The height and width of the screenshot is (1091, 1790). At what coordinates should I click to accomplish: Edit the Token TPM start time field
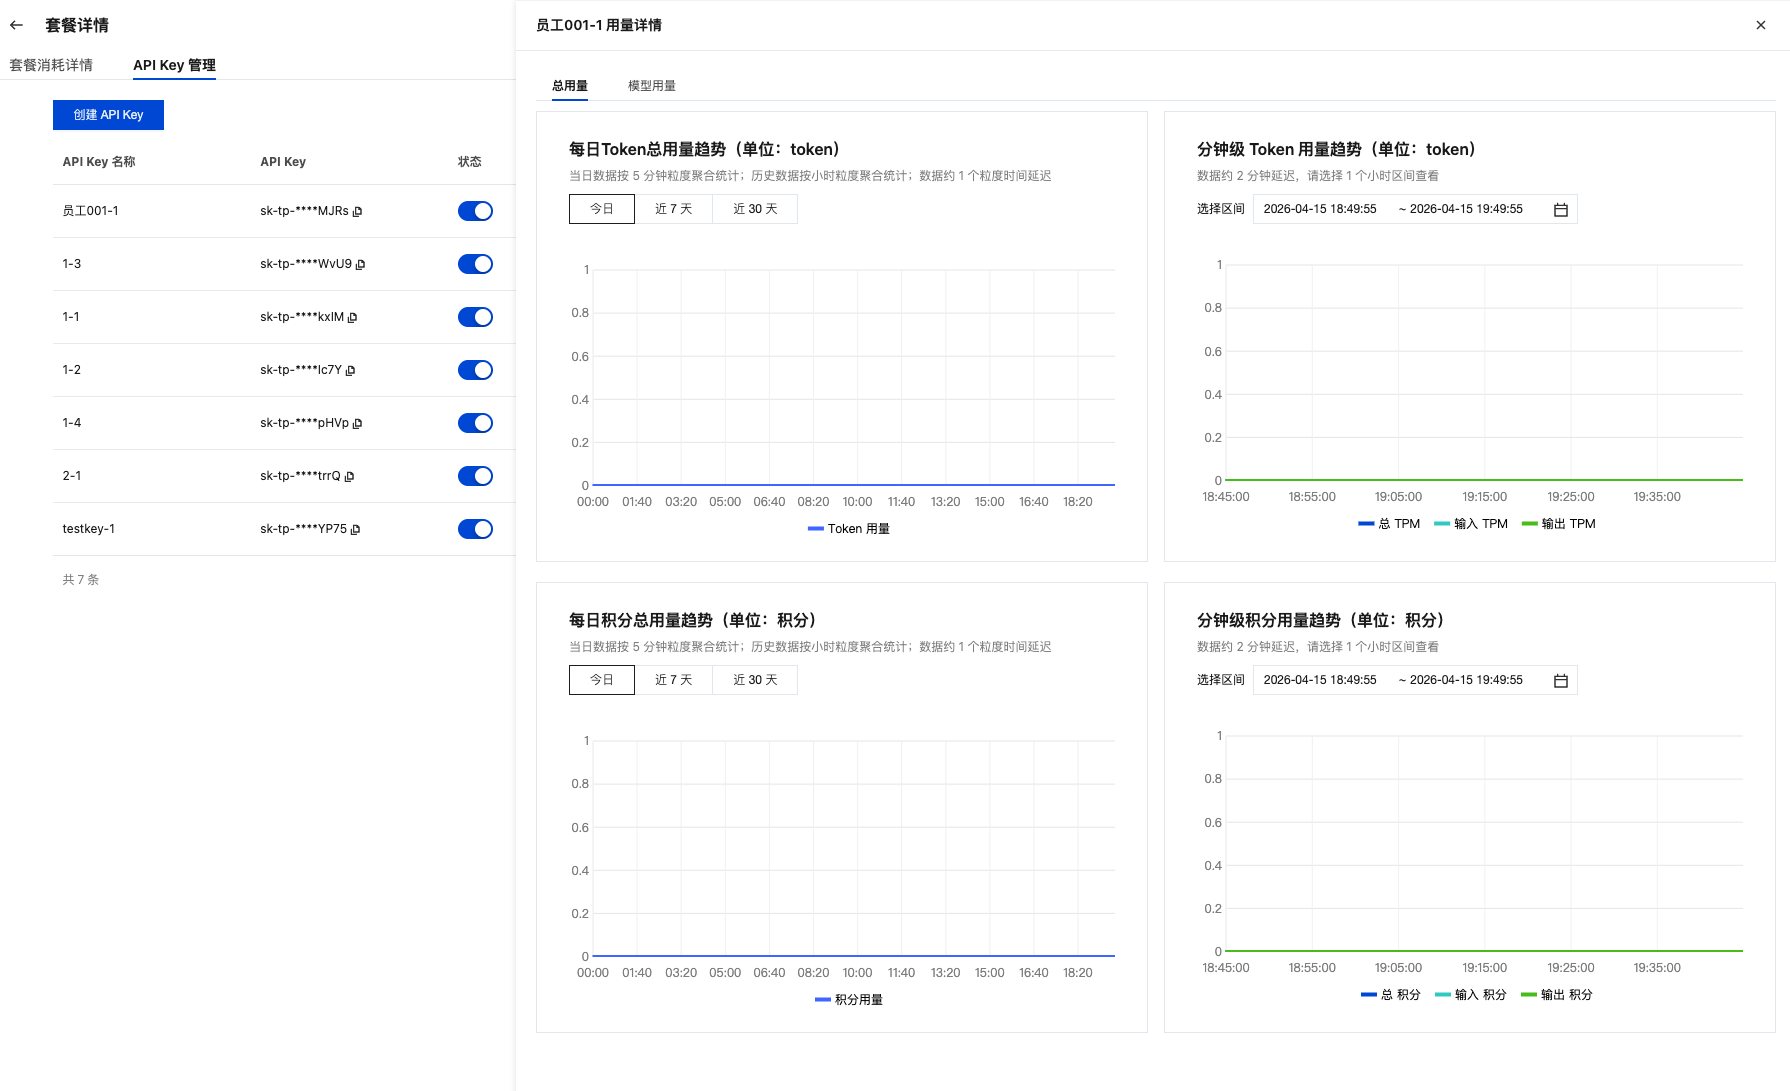1320,209
